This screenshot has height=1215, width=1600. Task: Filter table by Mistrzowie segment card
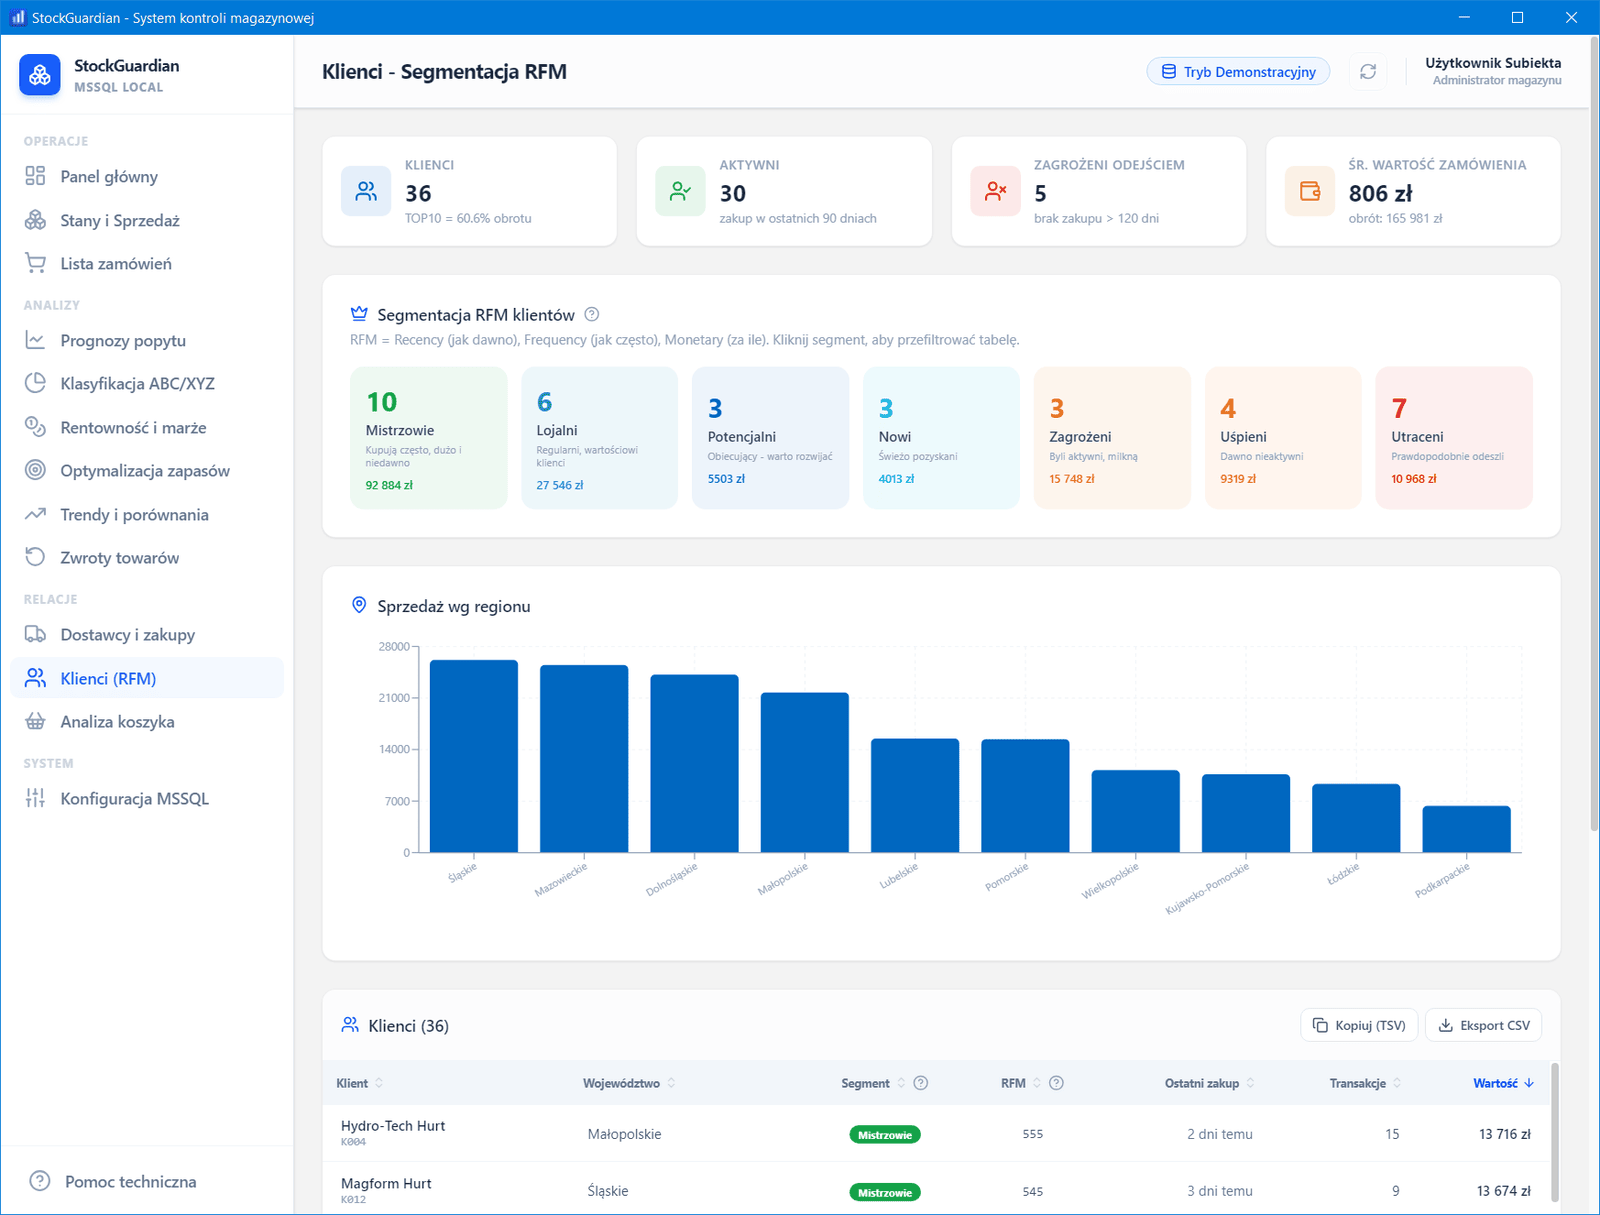pos(428,438)
